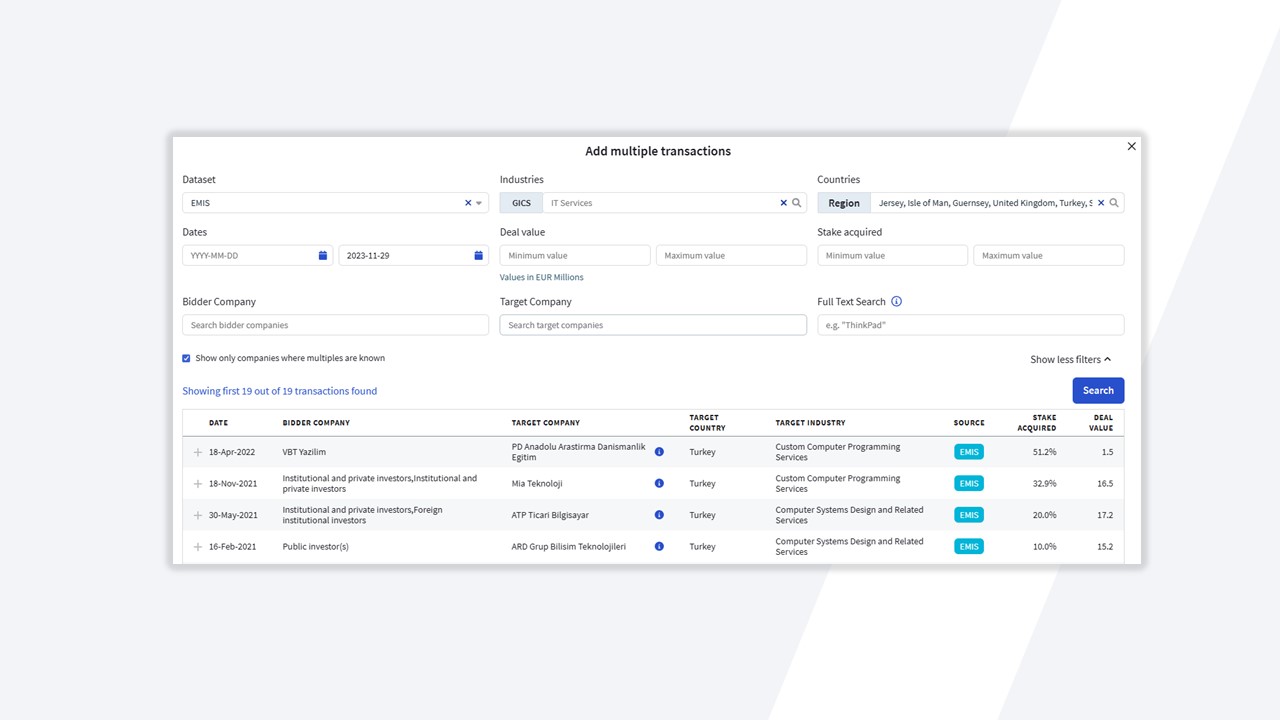Image resolution: width=1280 pixels, height=720 pixels.
Task: Switch industry classification via GICS tab
Action: (x=521, y=203)
